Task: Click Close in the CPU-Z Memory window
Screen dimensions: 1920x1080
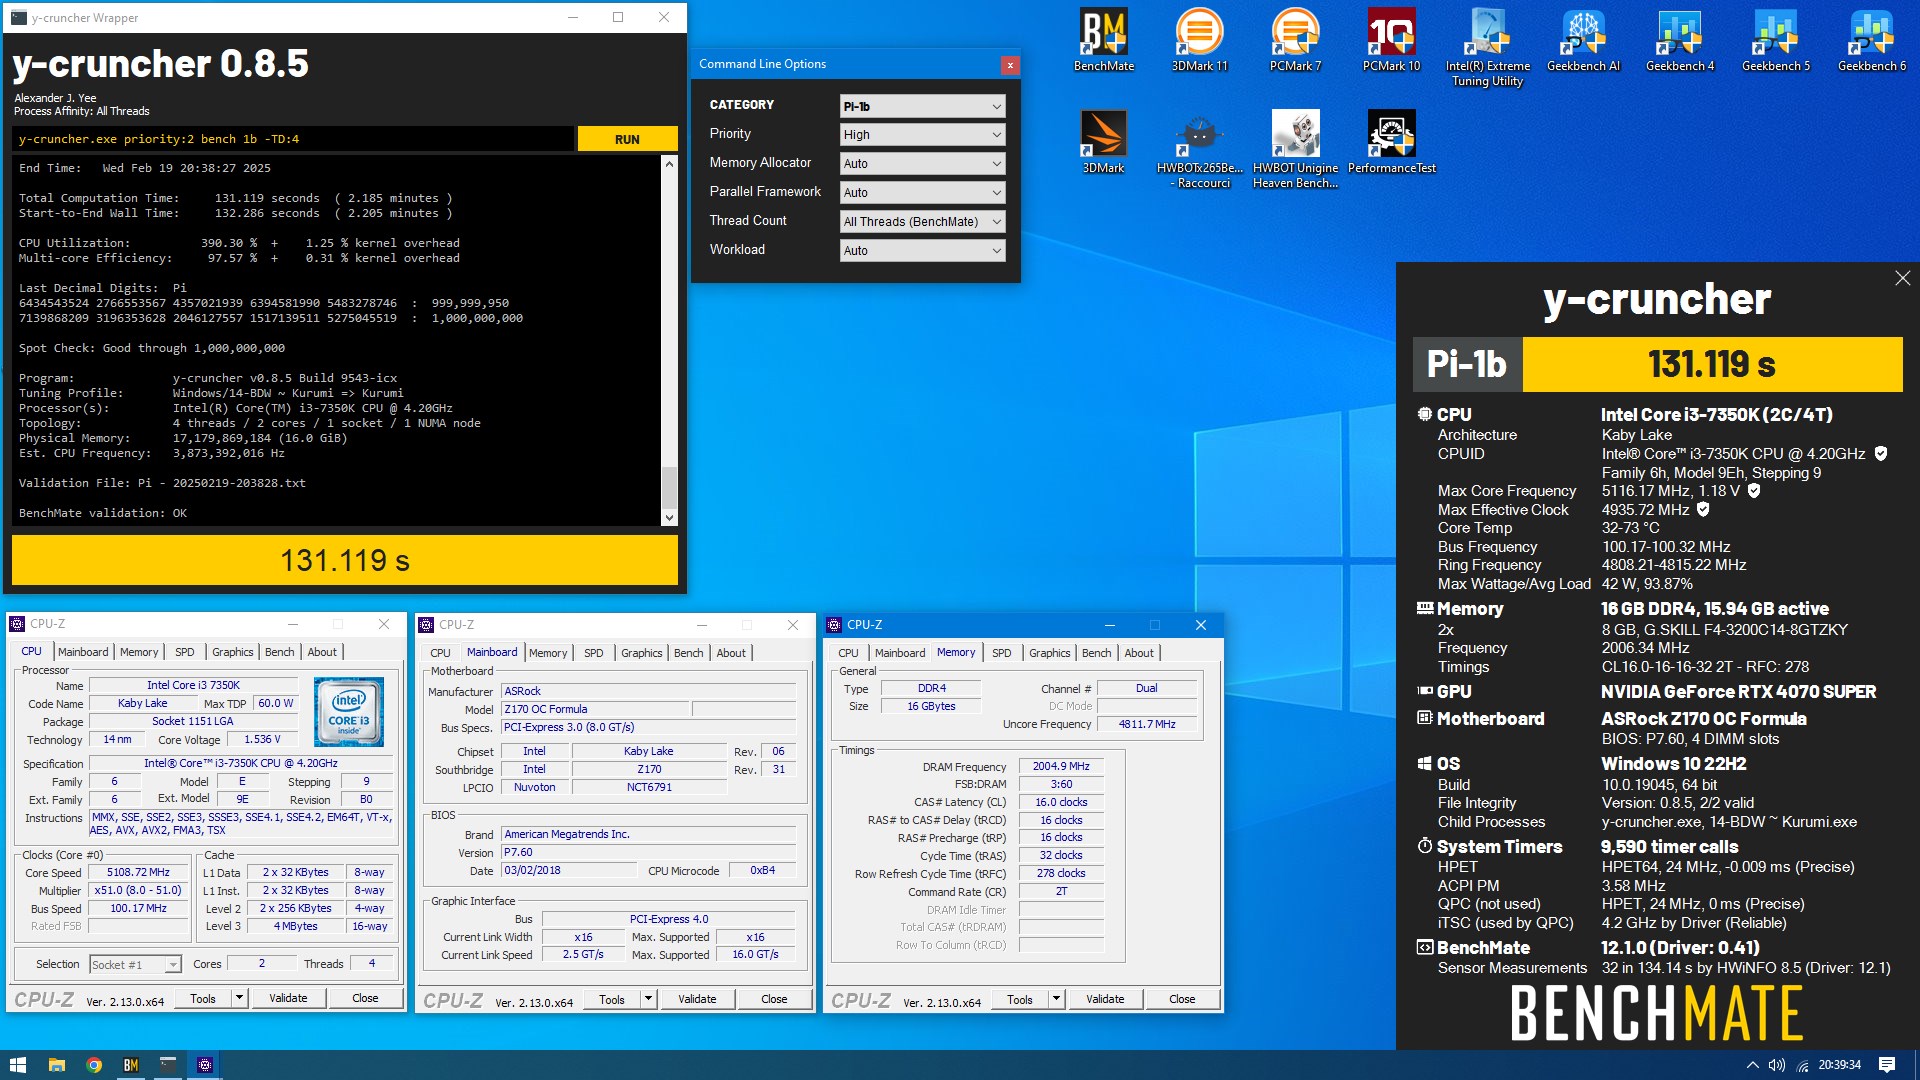Action: tap(1182, 999)
